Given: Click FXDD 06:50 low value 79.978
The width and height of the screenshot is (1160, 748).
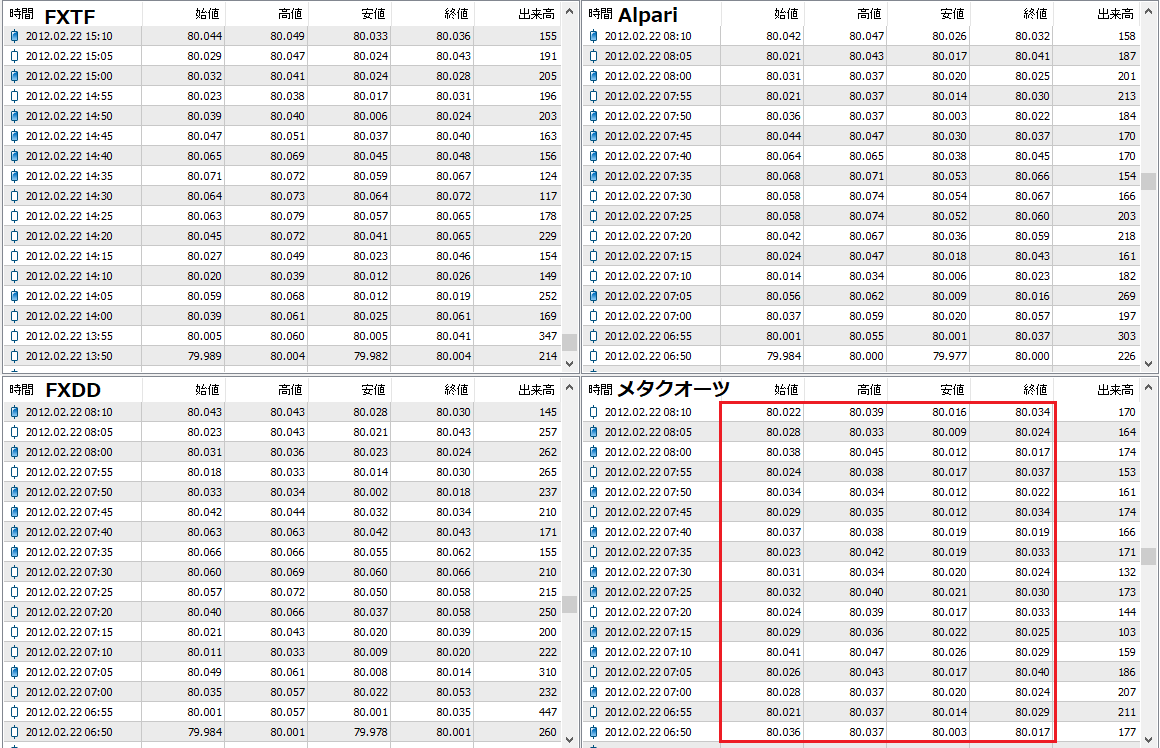Looking at the screenshot, I should [370, 732].
